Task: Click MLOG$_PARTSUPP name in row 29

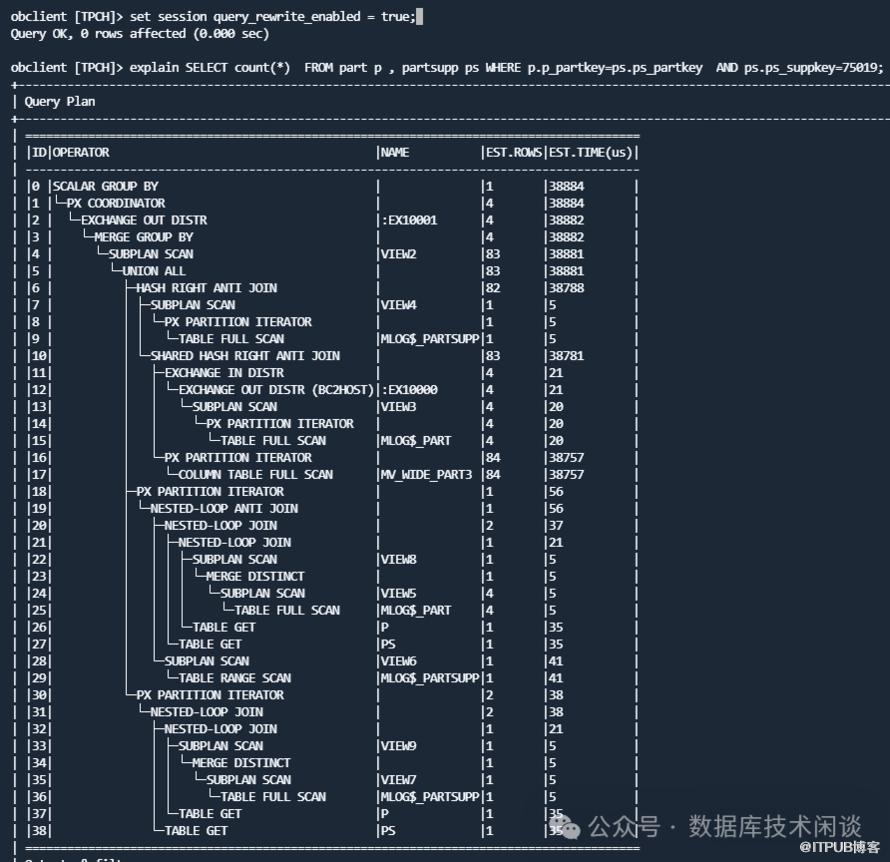Action: tap(430, 678)
